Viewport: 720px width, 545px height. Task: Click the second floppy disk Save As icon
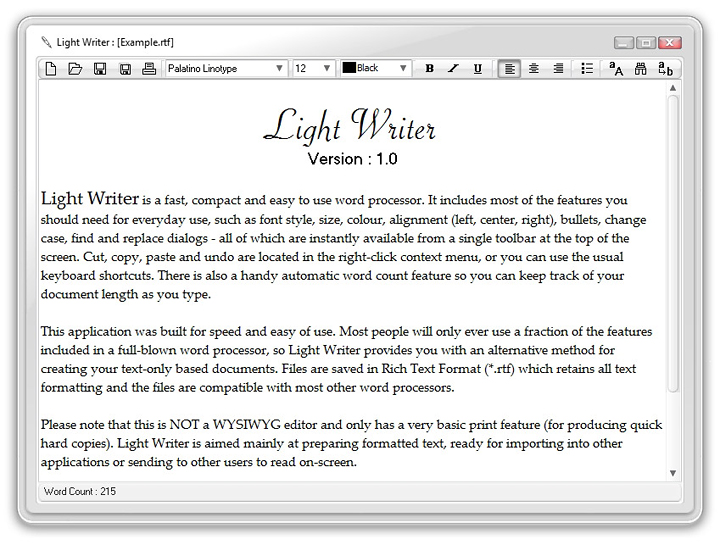(x=125, y=69)
